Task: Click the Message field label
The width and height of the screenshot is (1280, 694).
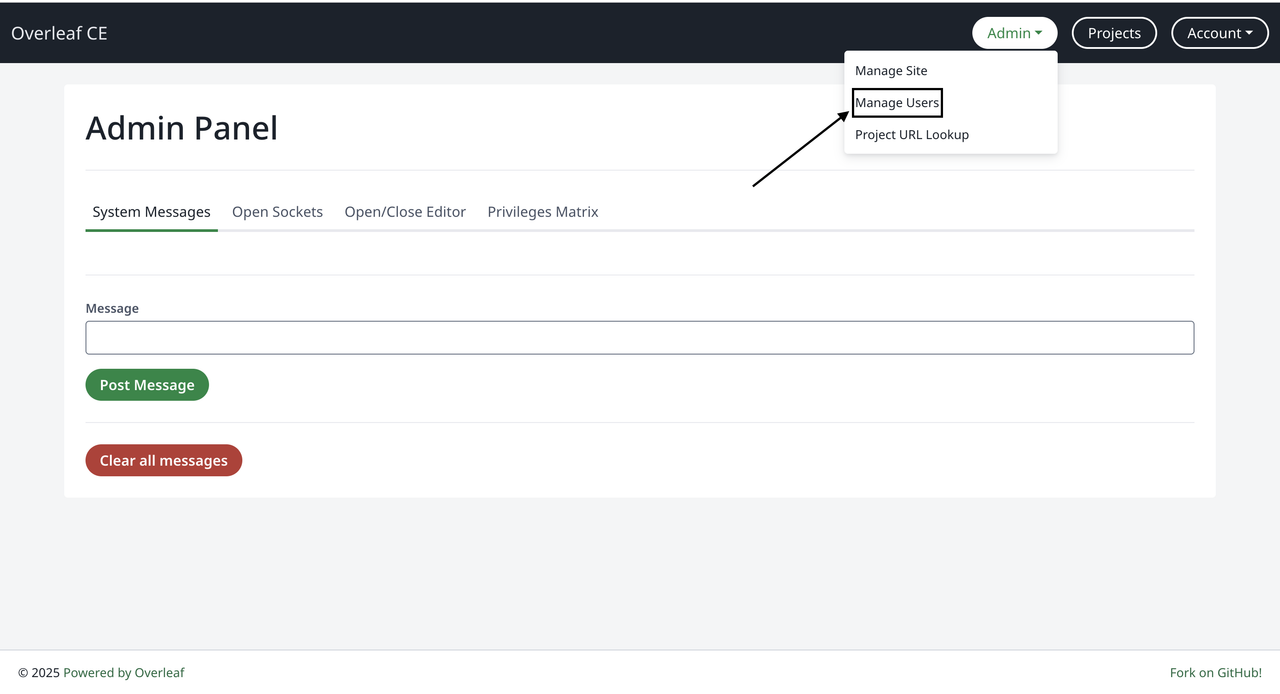Action: (x=111, y=308)
